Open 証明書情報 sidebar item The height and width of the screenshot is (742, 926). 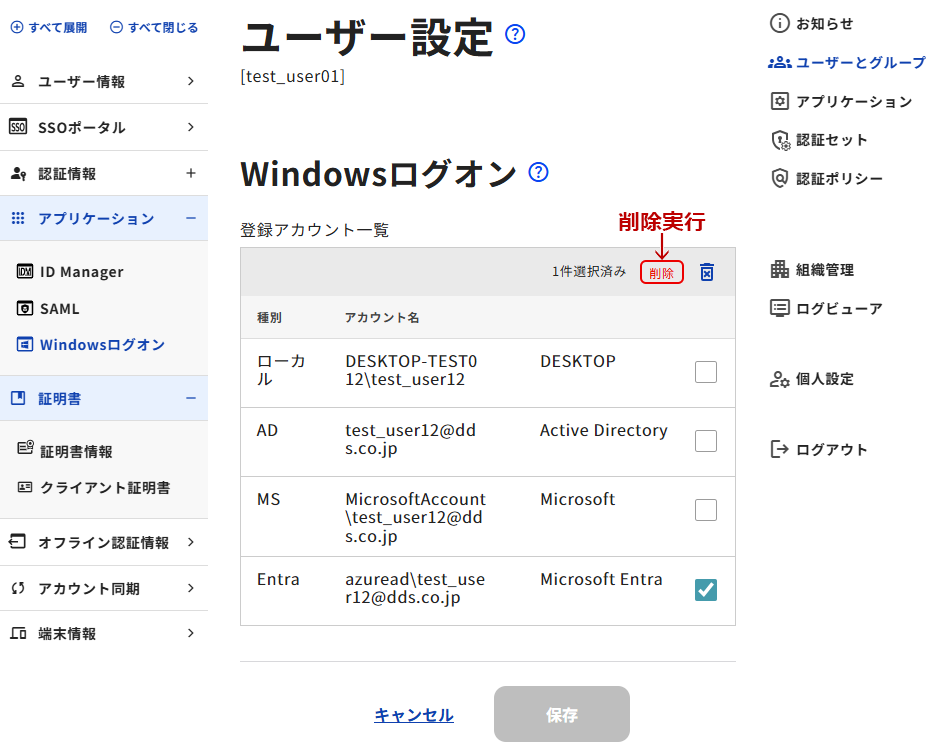tap(76, 451)
